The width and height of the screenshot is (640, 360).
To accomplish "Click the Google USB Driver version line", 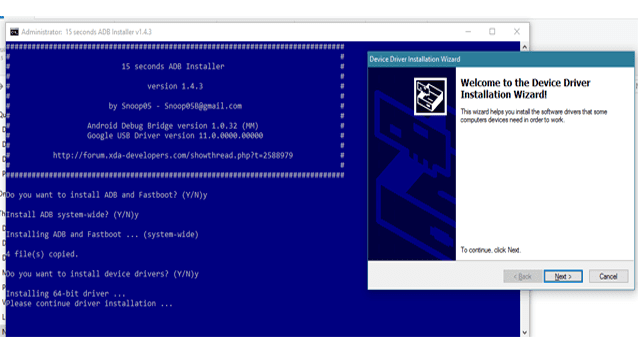I will (x=175, y=136).
